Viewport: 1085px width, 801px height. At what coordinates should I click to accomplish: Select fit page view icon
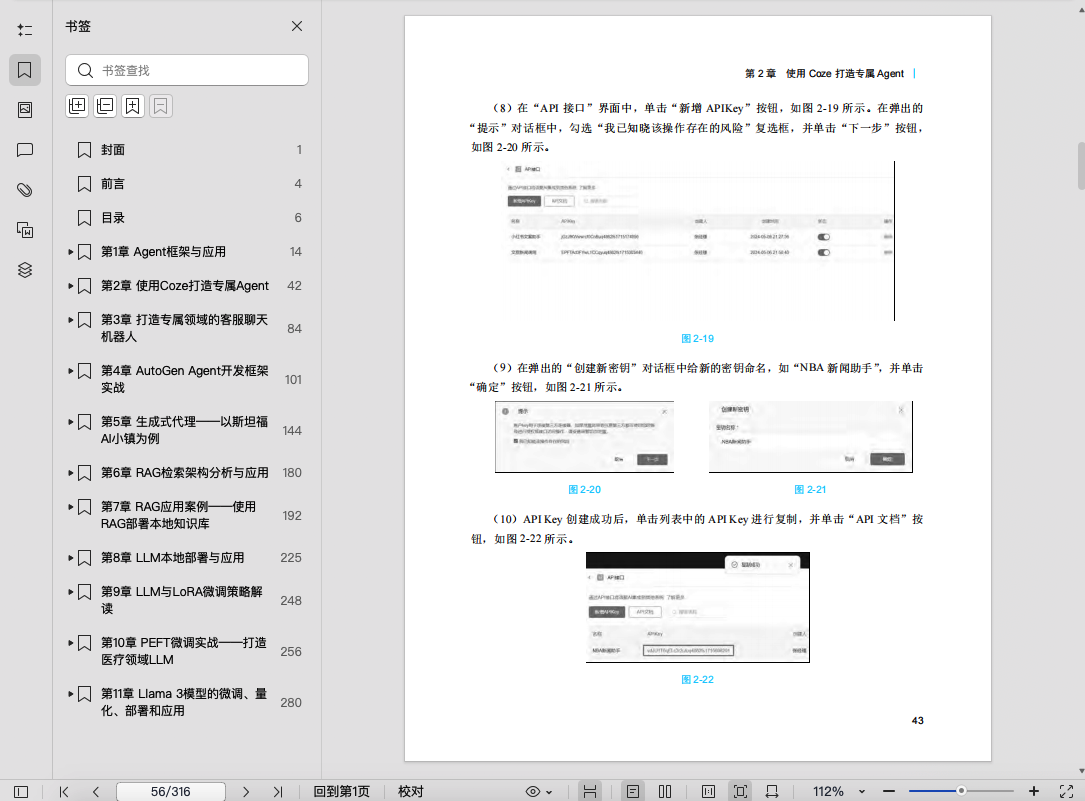click(740, 791)
